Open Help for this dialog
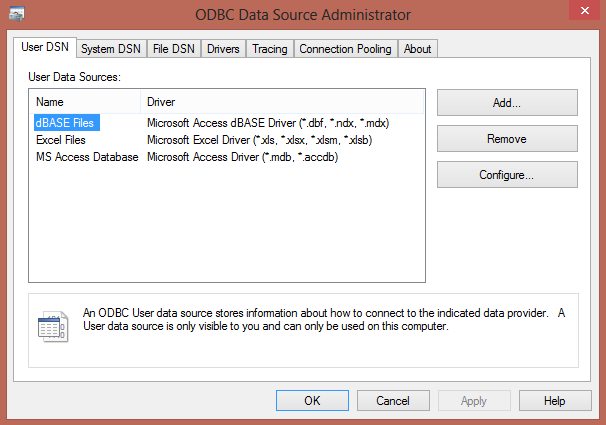 point(555,401)
